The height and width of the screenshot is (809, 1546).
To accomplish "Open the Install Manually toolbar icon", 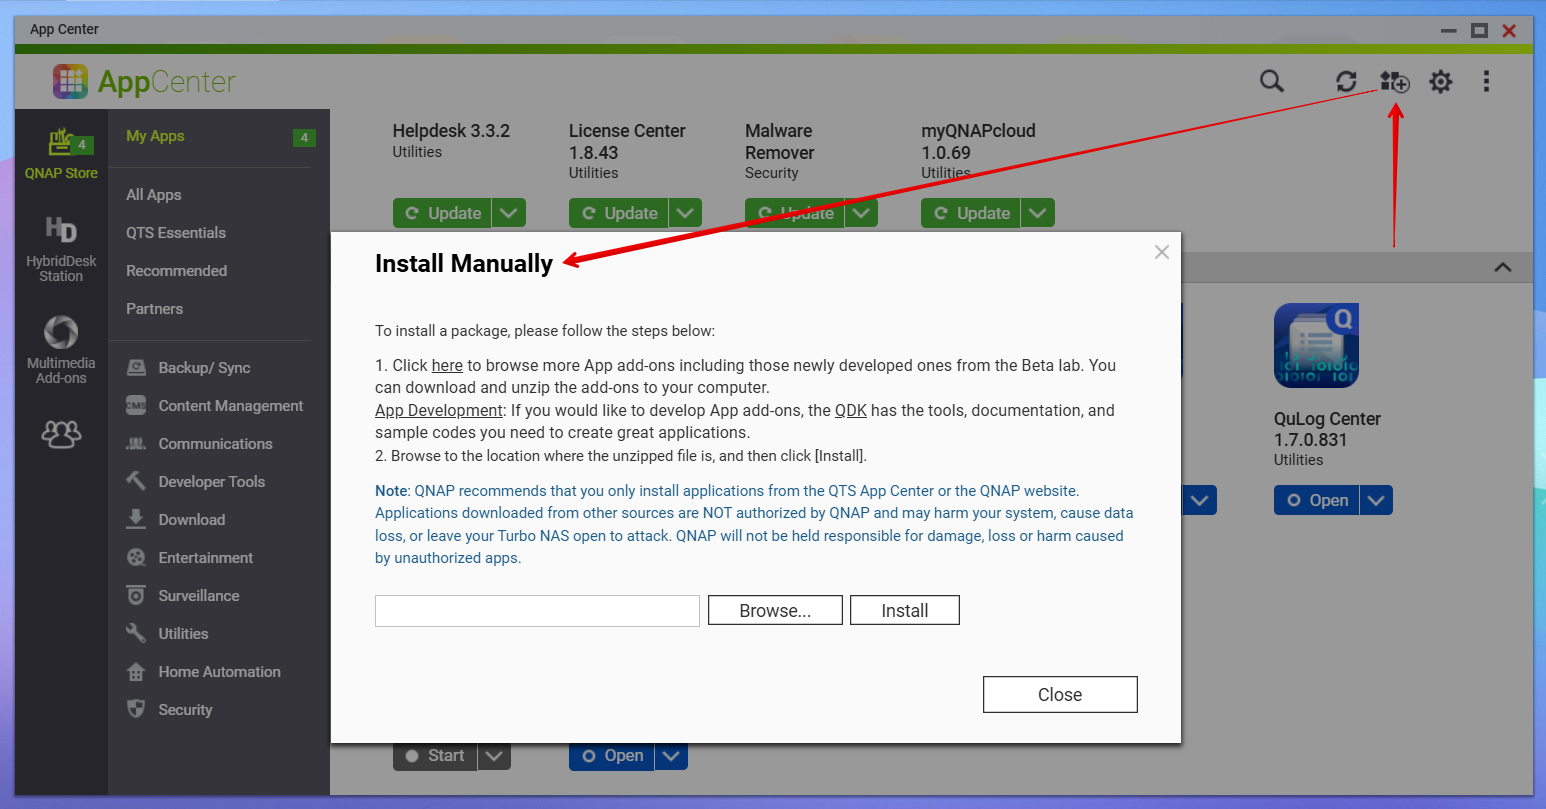I will coord(1394,81).
